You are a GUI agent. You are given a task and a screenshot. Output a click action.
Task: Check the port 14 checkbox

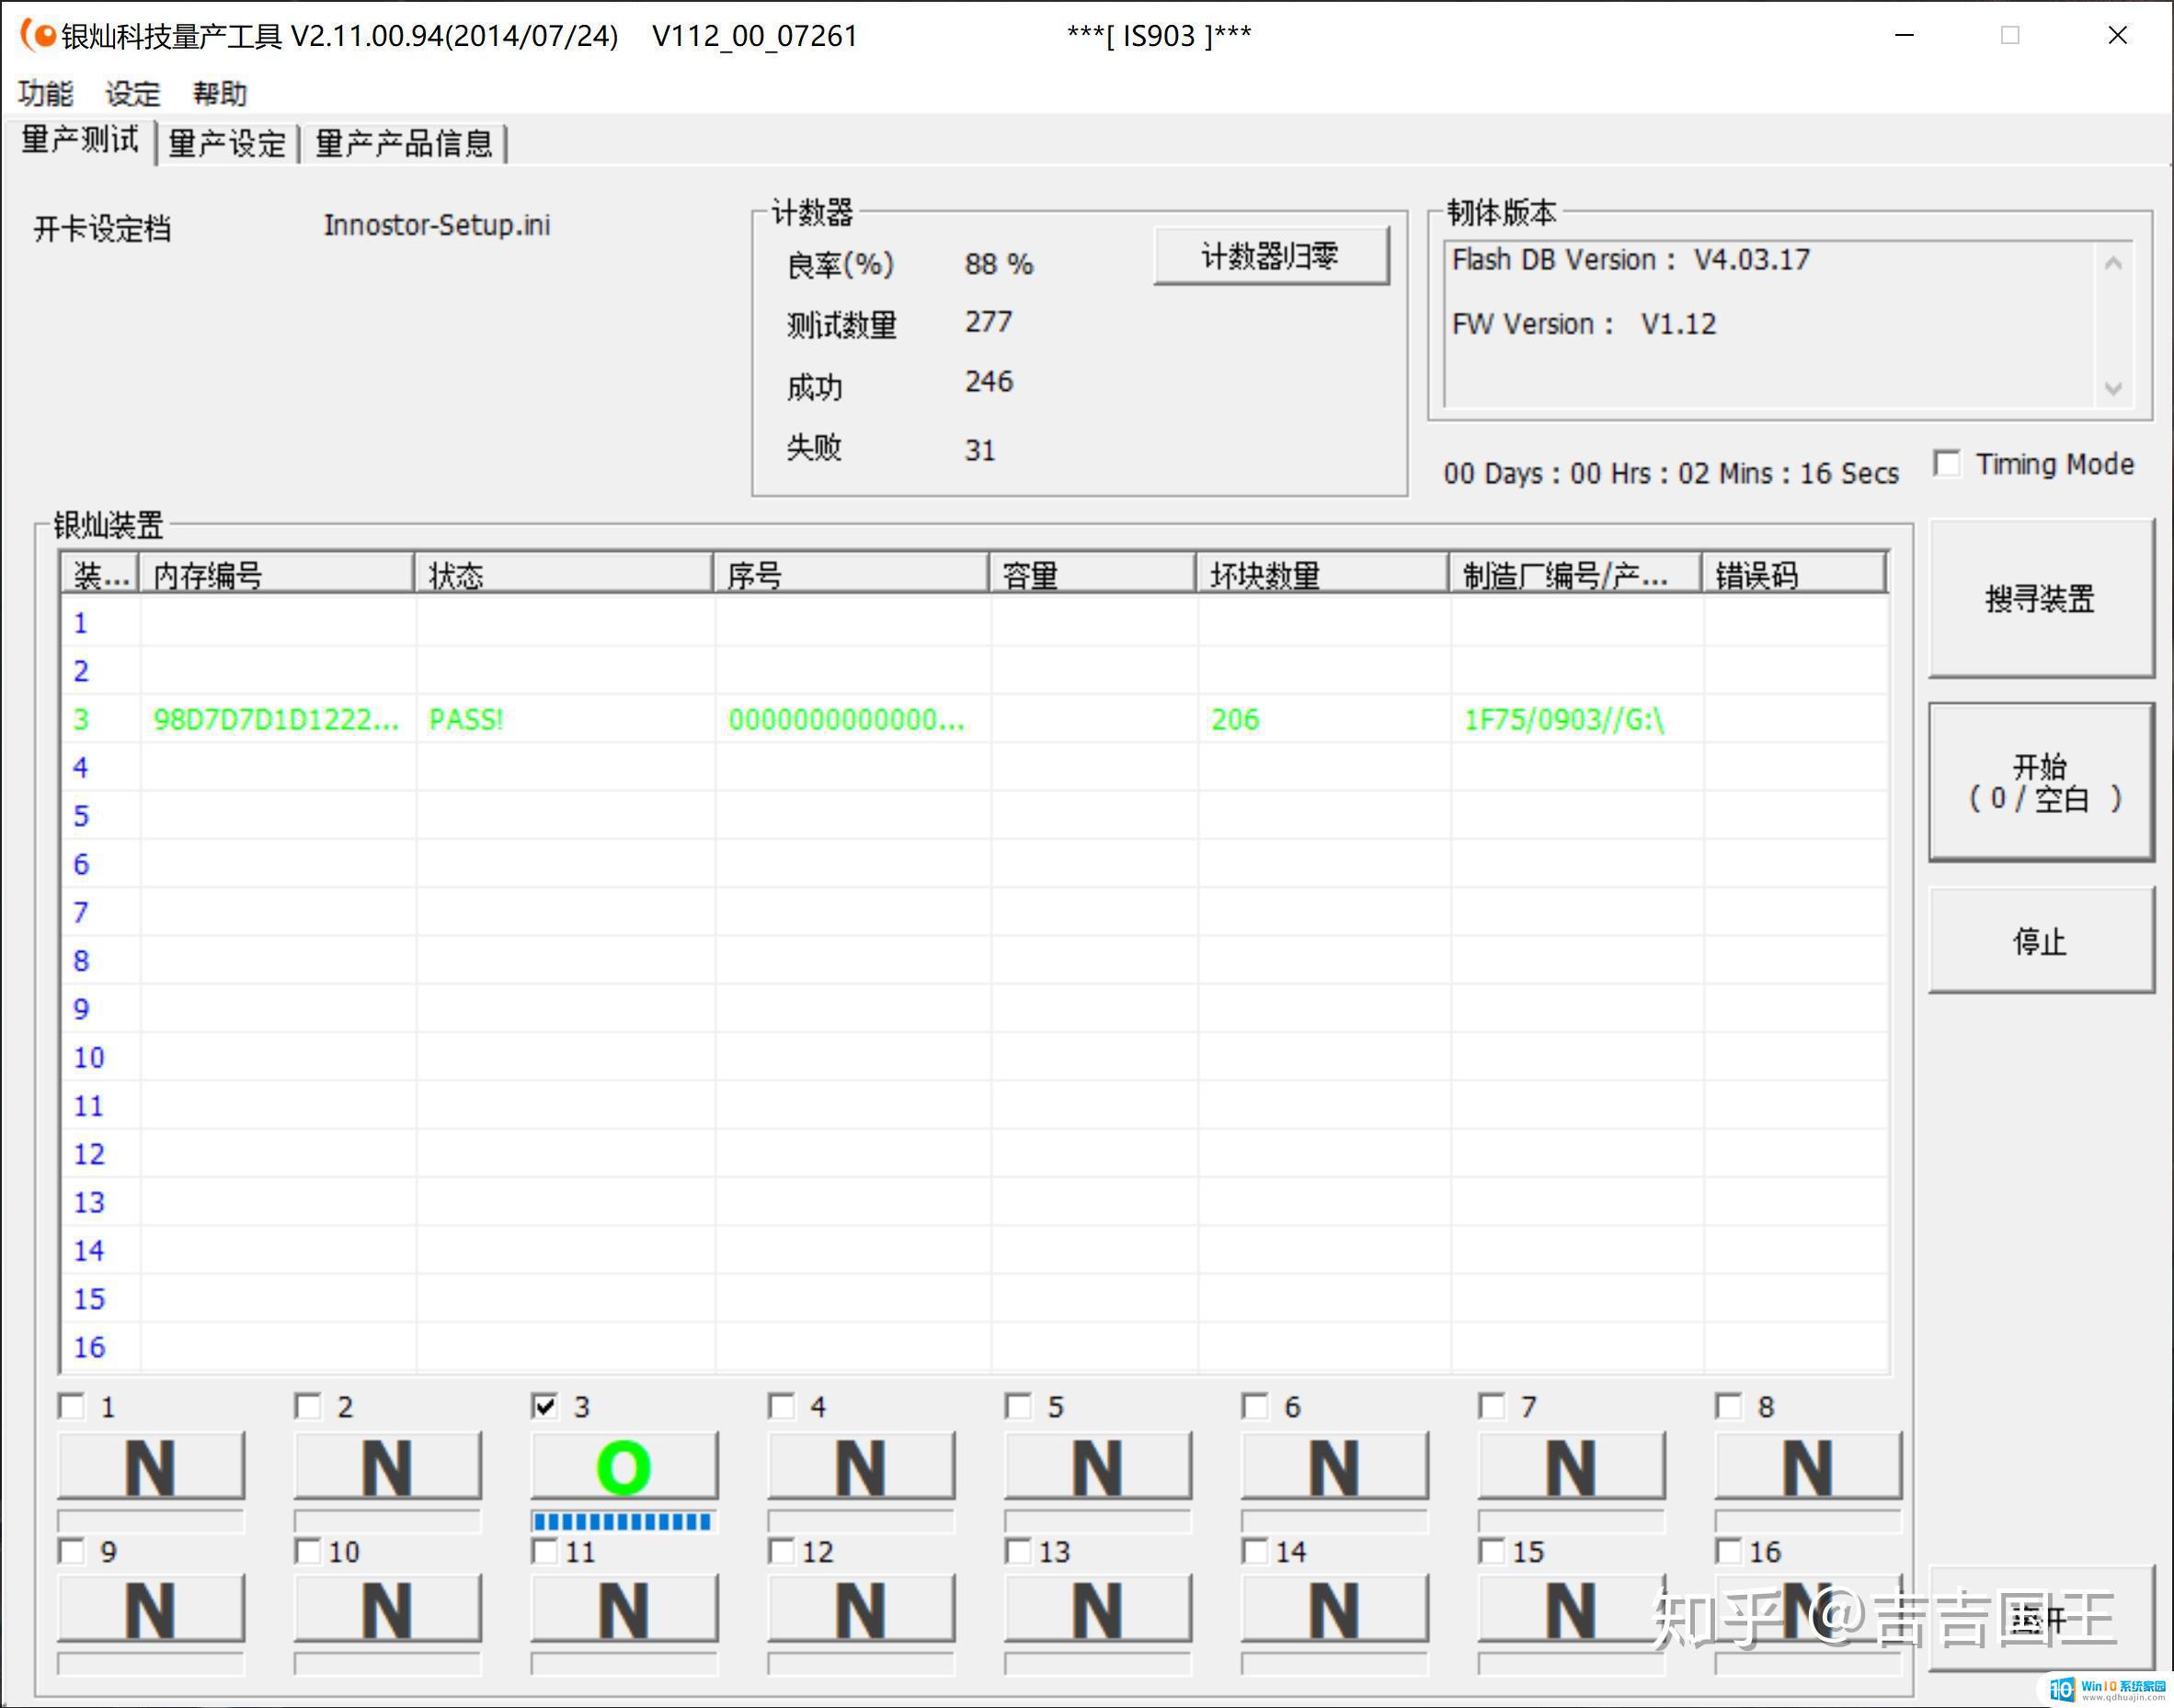(x=1256, y=1551)
